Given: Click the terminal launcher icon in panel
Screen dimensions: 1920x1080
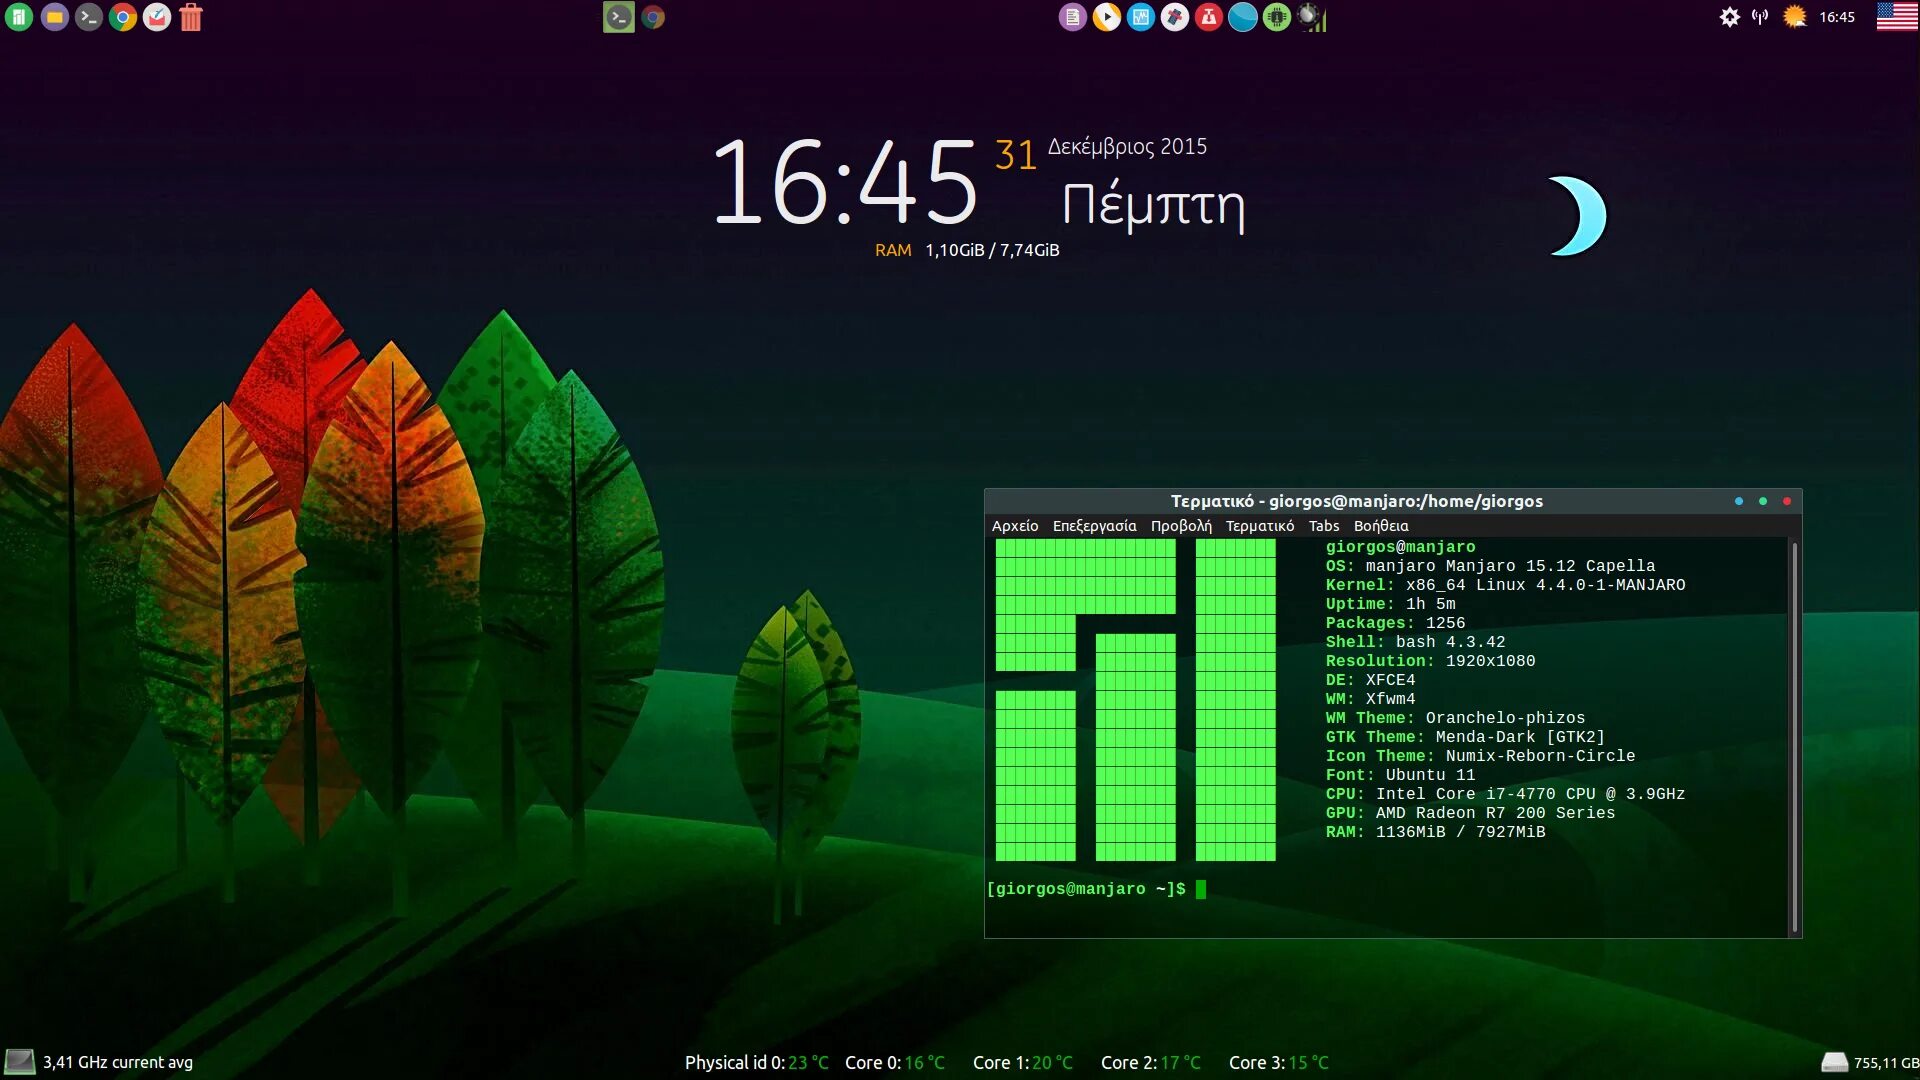Looking at the screenshot, I should coord(89,17).
